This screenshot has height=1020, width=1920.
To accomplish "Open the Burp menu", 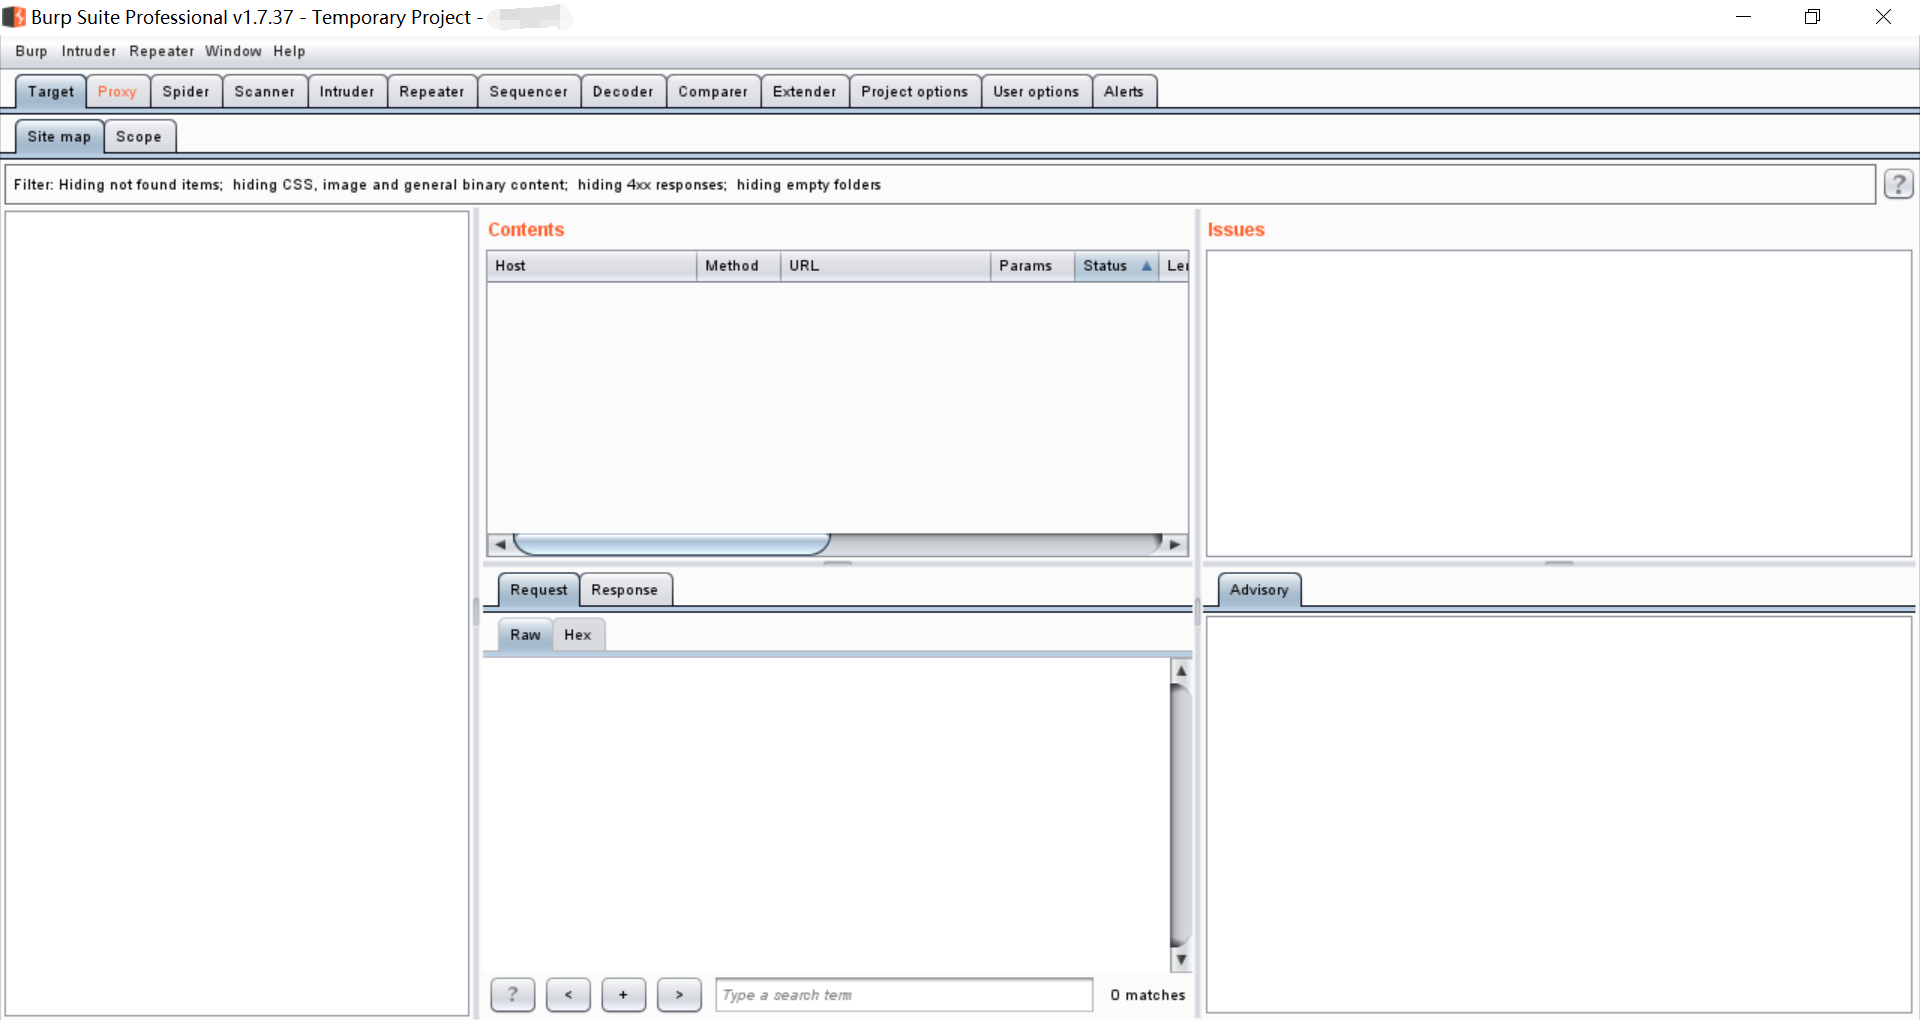I will pyautogui.click(x=31, y=51).
